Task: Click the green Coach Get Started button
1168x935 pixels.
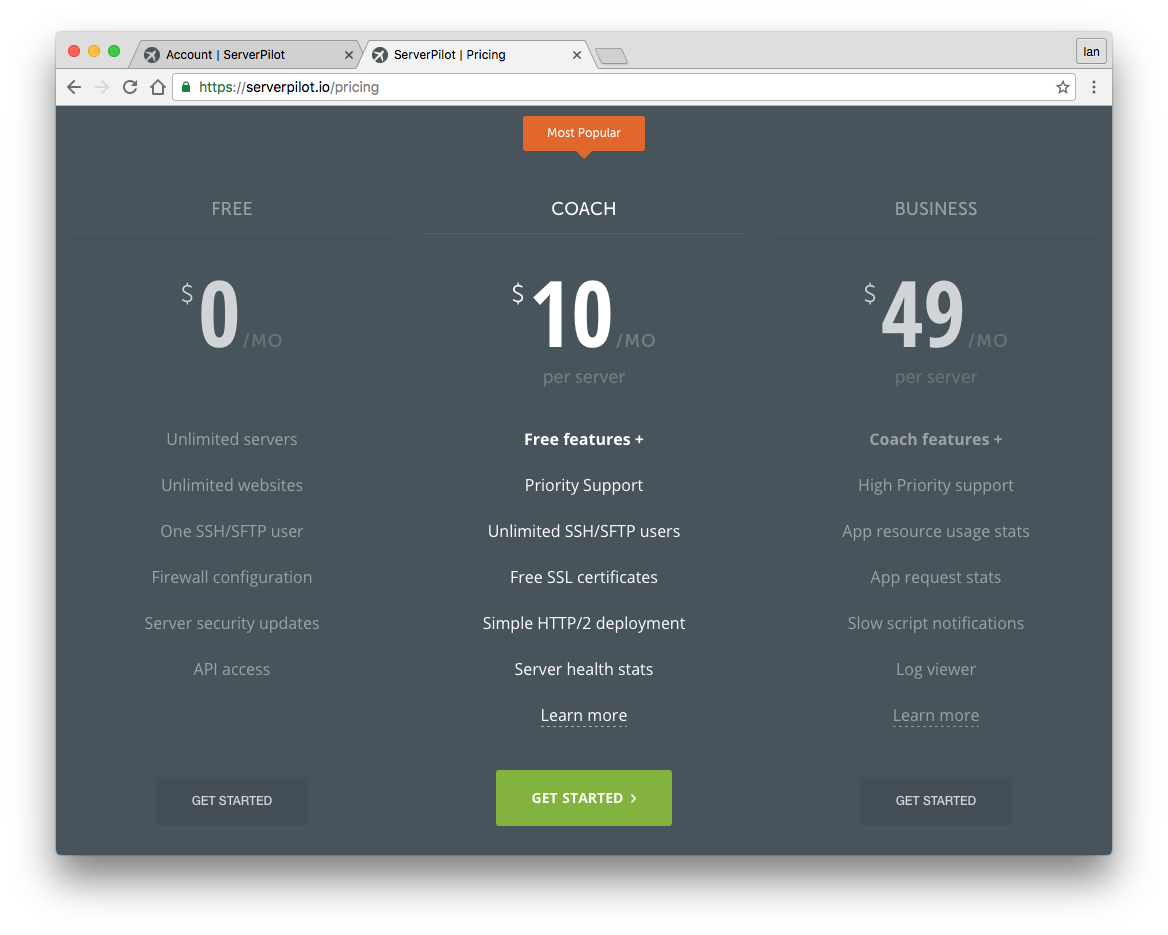Action: 584,798
